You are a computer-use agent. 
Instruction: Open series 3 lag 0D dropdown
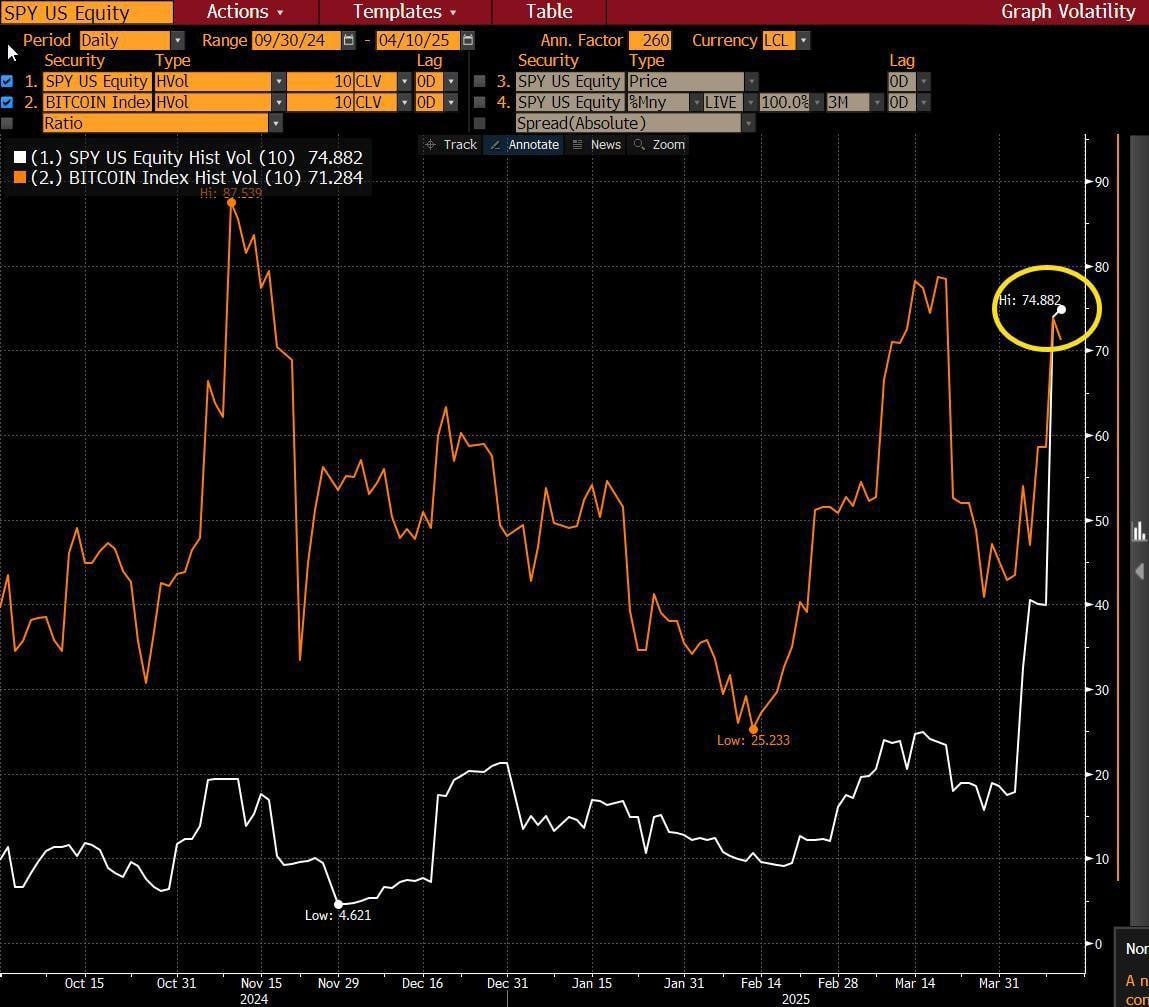tap(924, 81)
